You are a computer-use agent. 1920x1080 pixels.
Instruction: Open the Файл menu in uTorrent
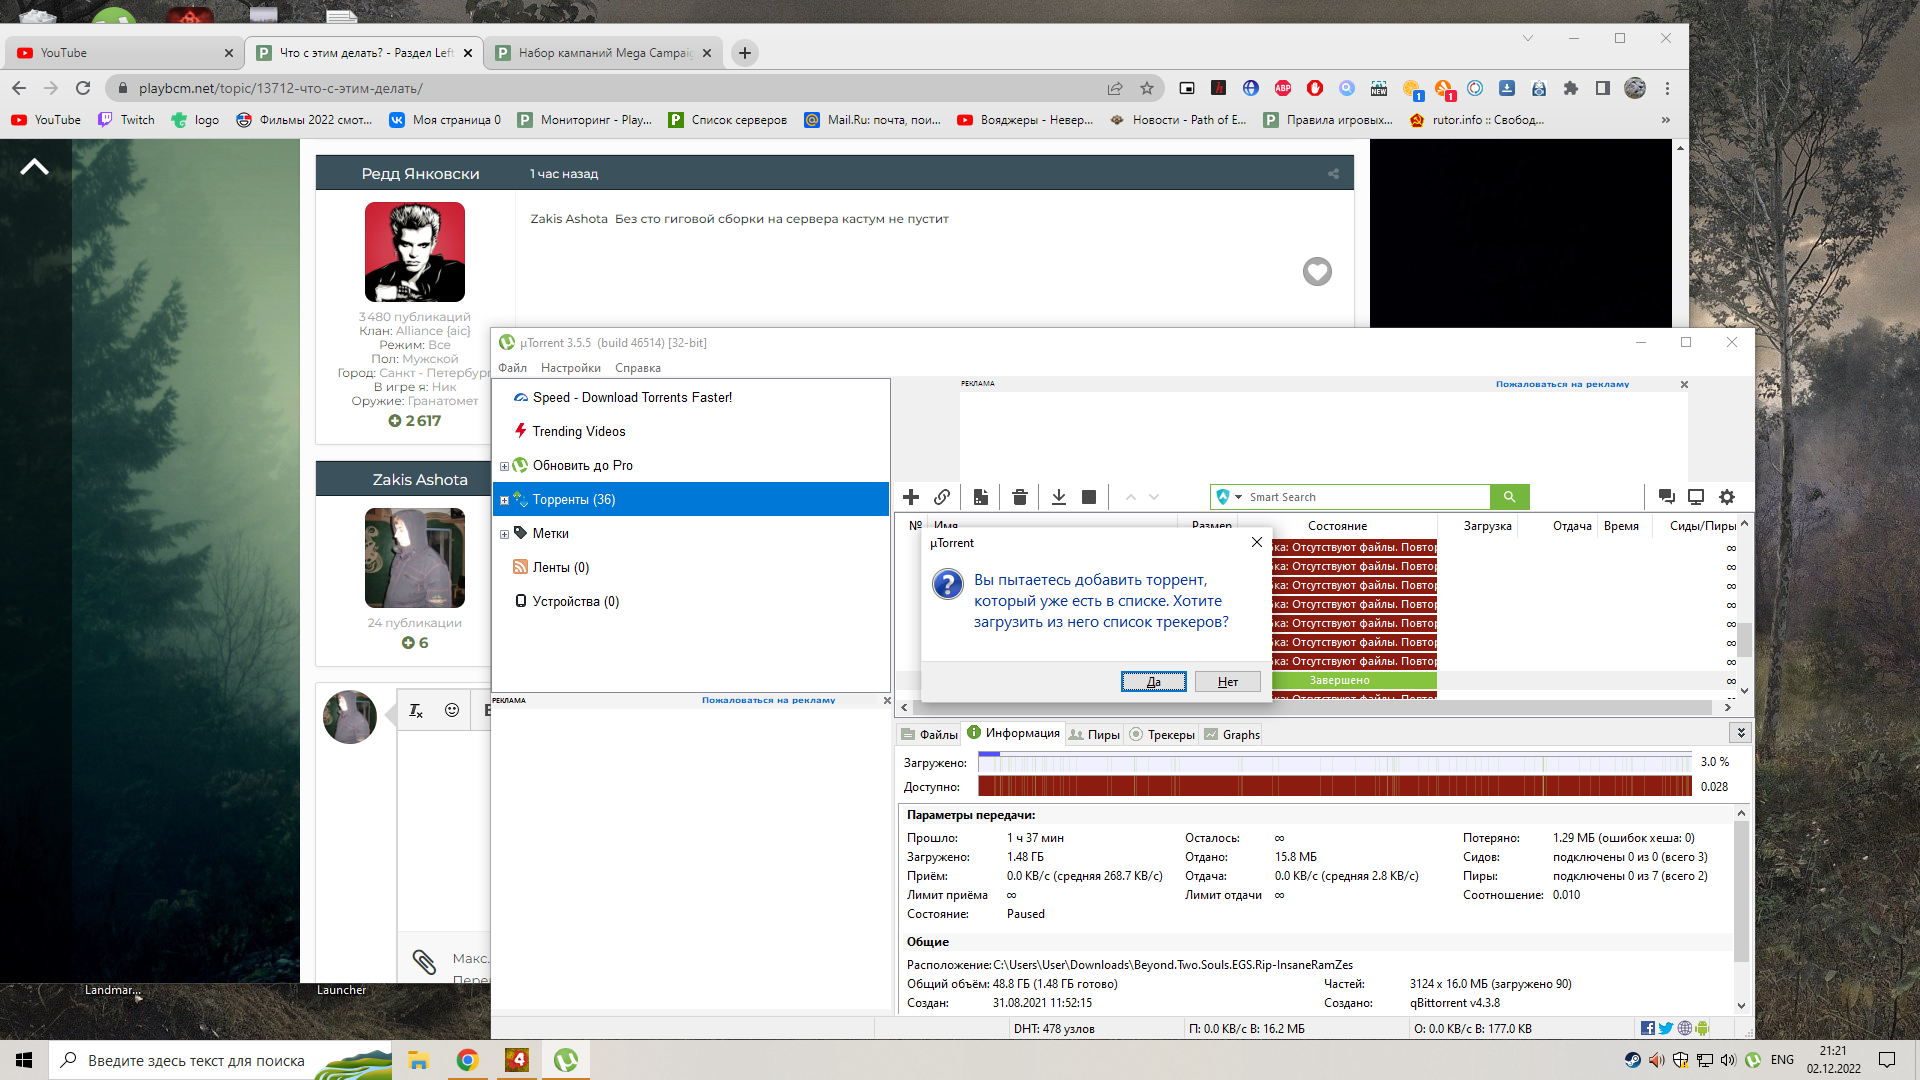pyautogui.click(x=512, y=368)
